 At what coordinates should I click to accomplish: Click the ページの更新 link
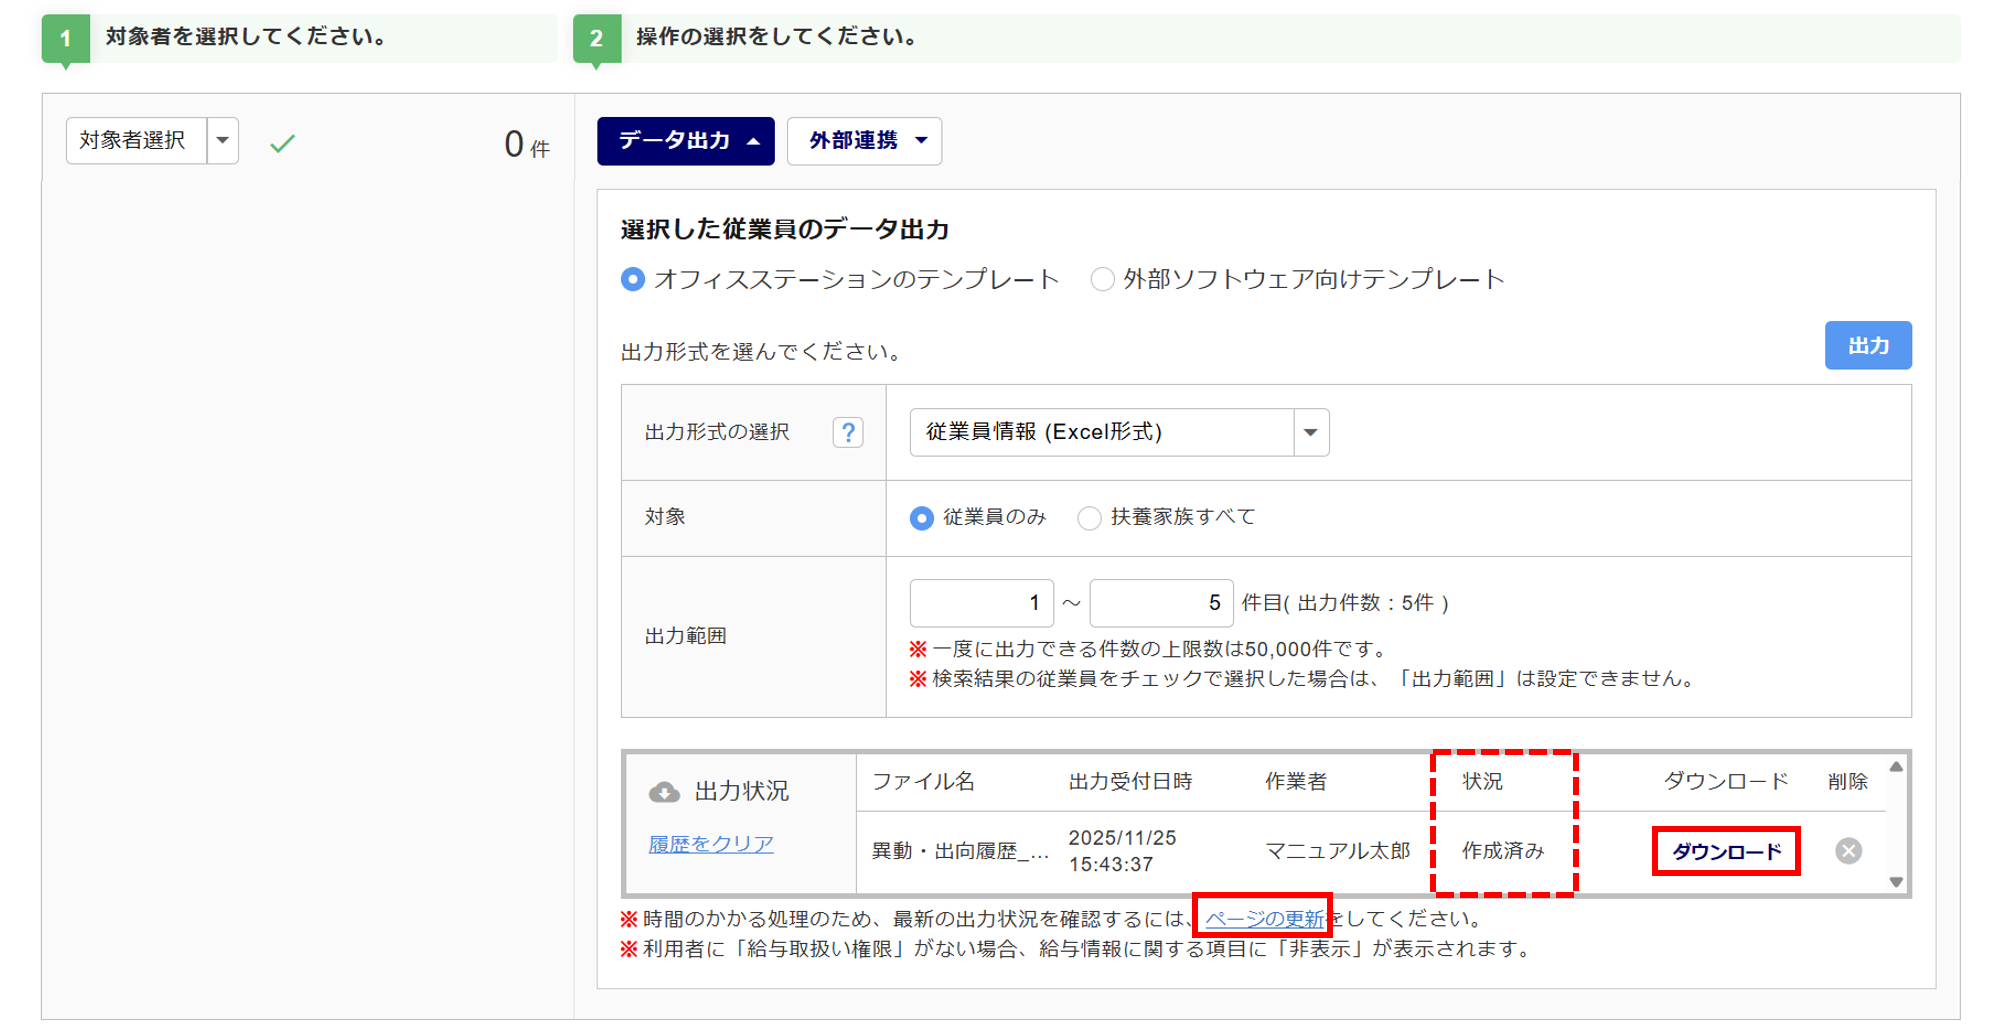tap(1264, 918)
